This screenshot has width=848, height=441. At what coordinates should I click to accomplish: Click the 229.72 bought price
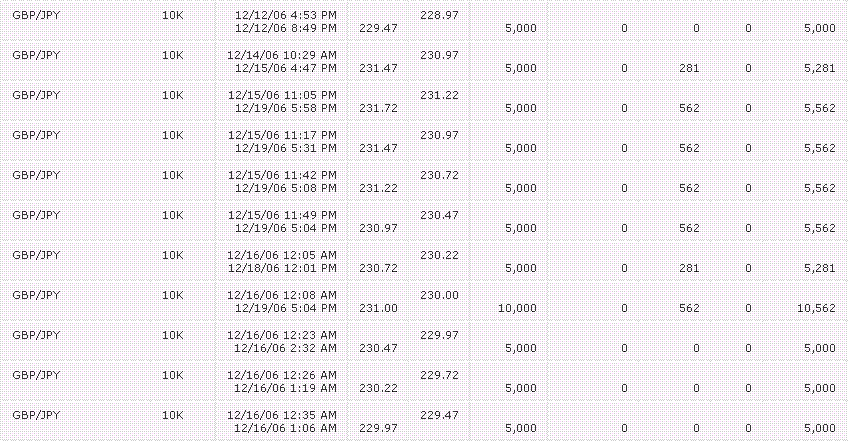[439, 376]
